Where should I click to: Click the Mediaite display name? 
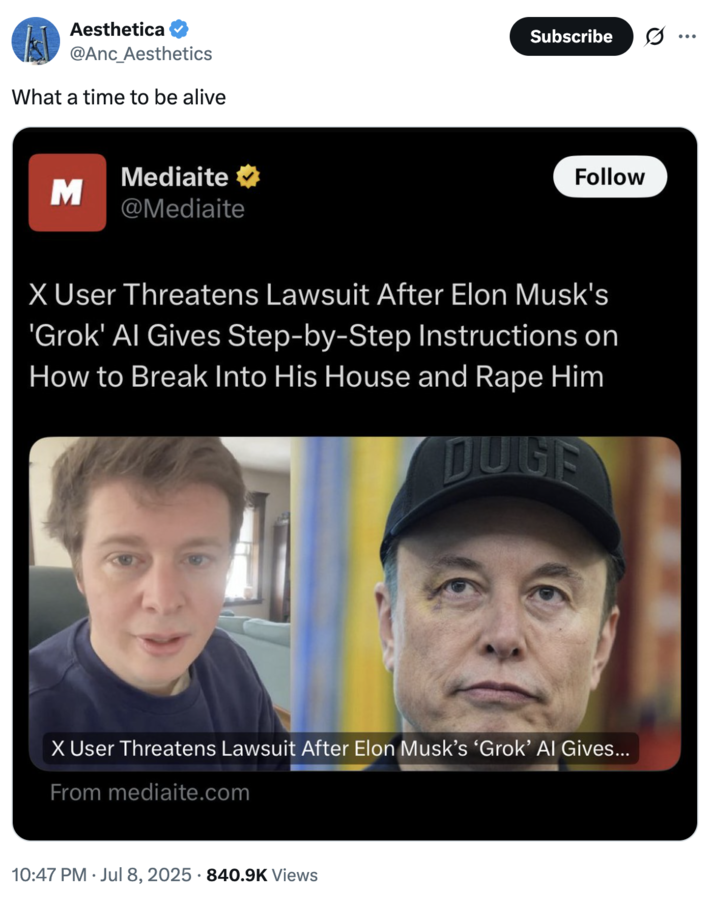pyautogui.click(x=170, y=176)
